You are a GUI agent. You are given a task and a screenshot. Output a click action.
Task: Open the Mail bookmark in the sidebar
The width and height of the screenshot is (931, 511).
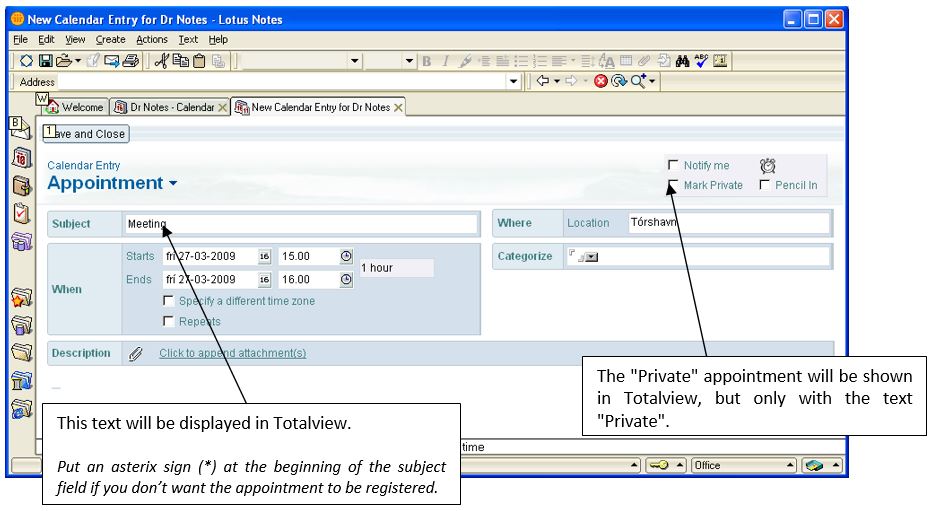pyautogui.click(x=20, y=128)
